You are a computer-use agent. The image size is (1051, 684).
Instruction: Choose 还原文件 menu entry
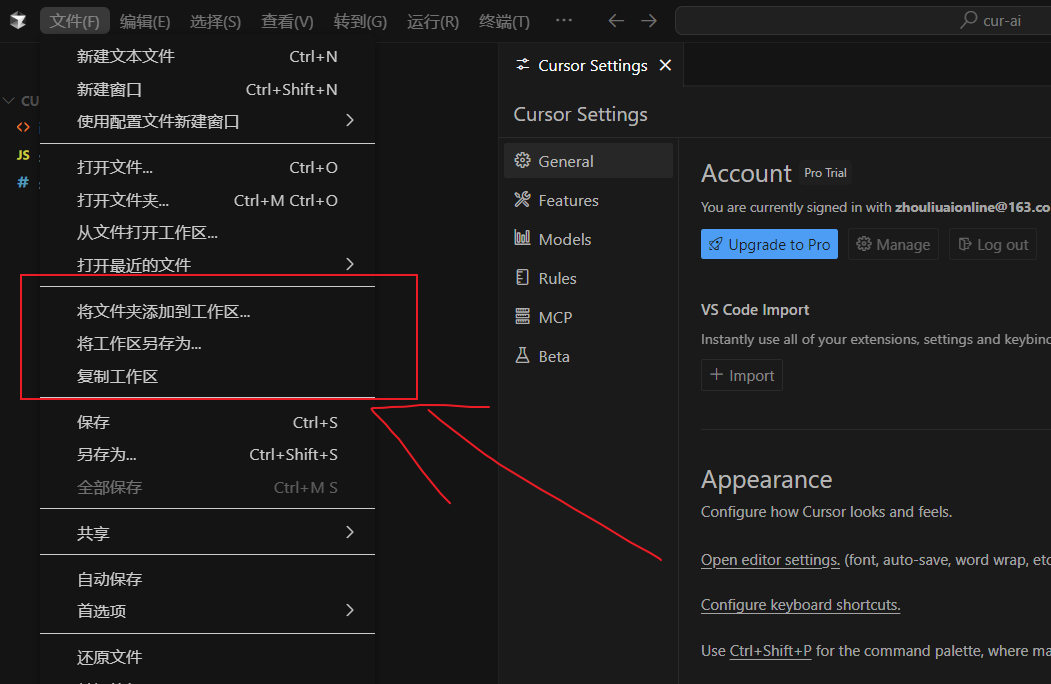(207, 657)
